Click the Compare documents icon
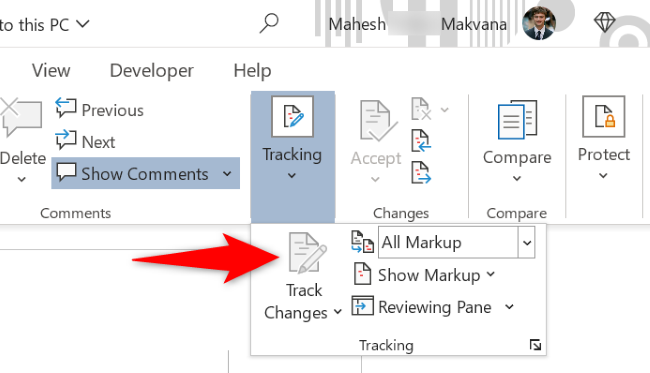The height and width of the screenshot is (373, 650). (x=517, y=119)
